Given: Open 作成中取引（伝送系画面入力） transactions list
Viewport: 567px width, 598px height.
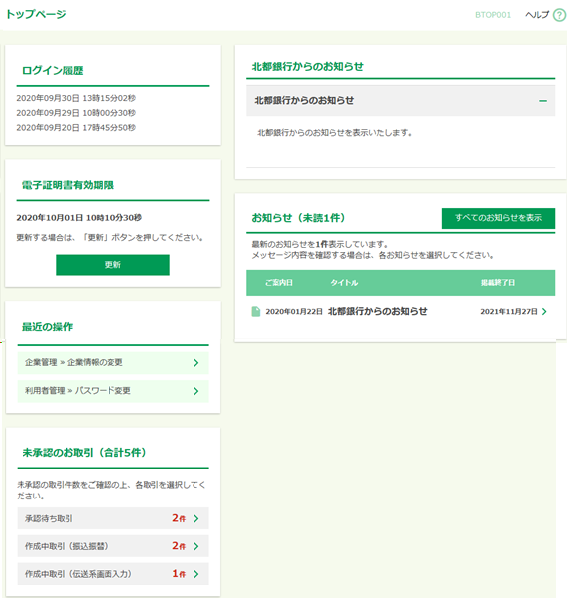Looking at the screenshot, I should (113, 574).
